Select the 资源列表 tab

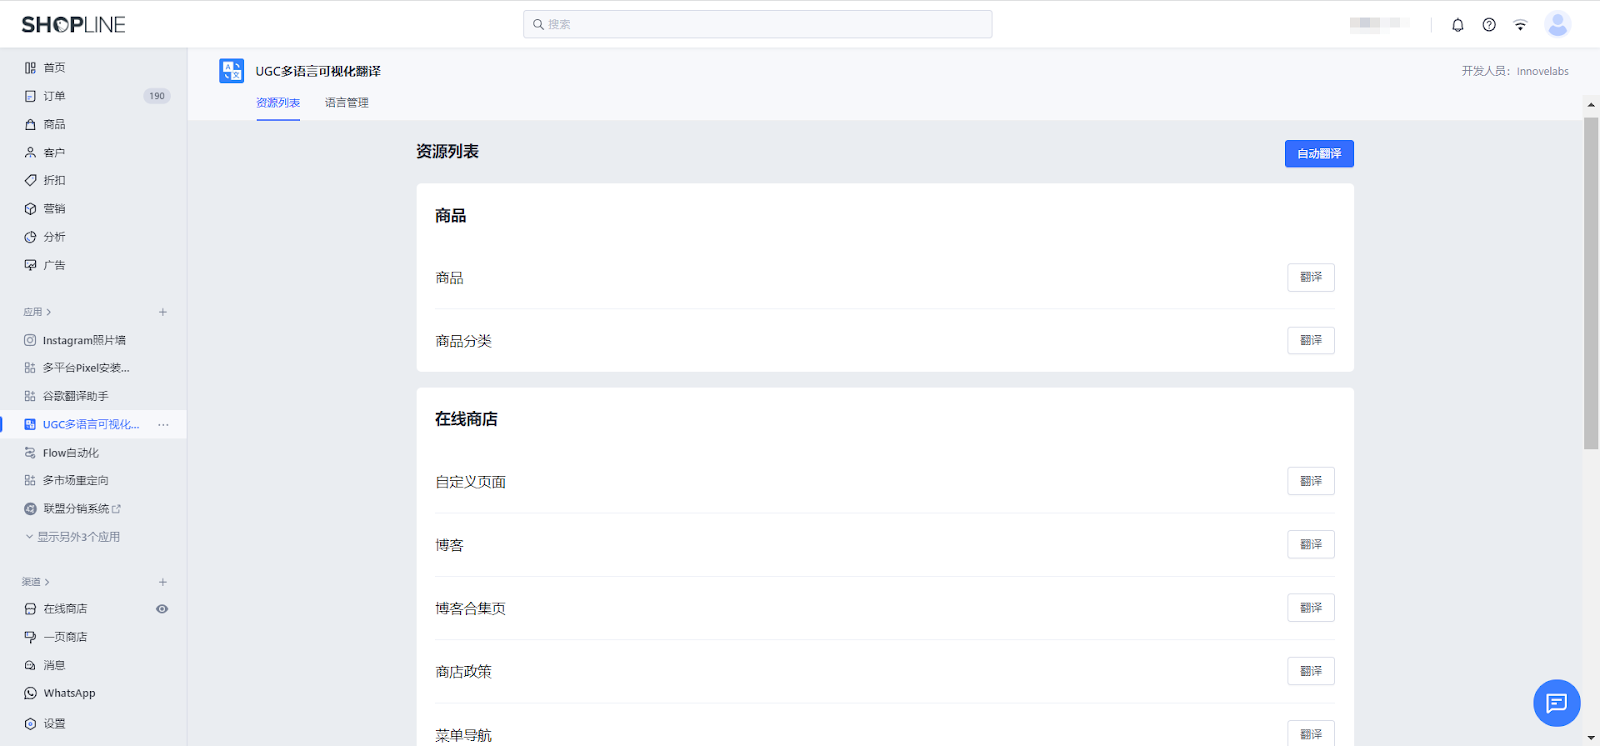[278, 103]
